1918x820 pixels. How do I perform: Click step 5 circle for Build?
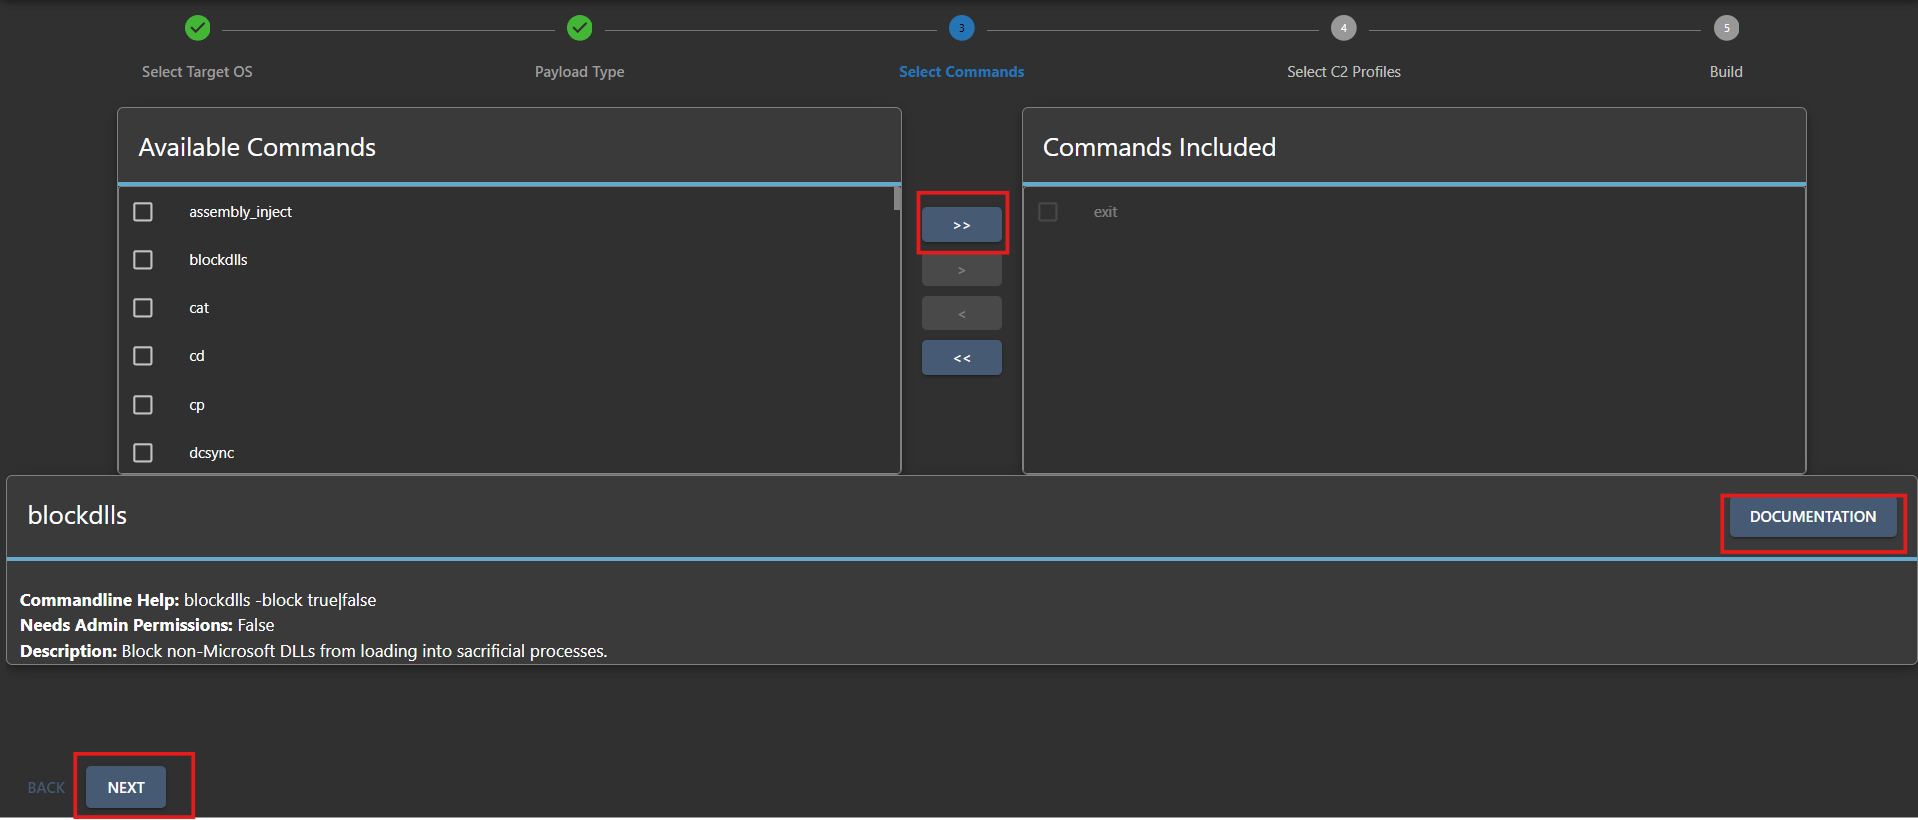[1726, 28]
